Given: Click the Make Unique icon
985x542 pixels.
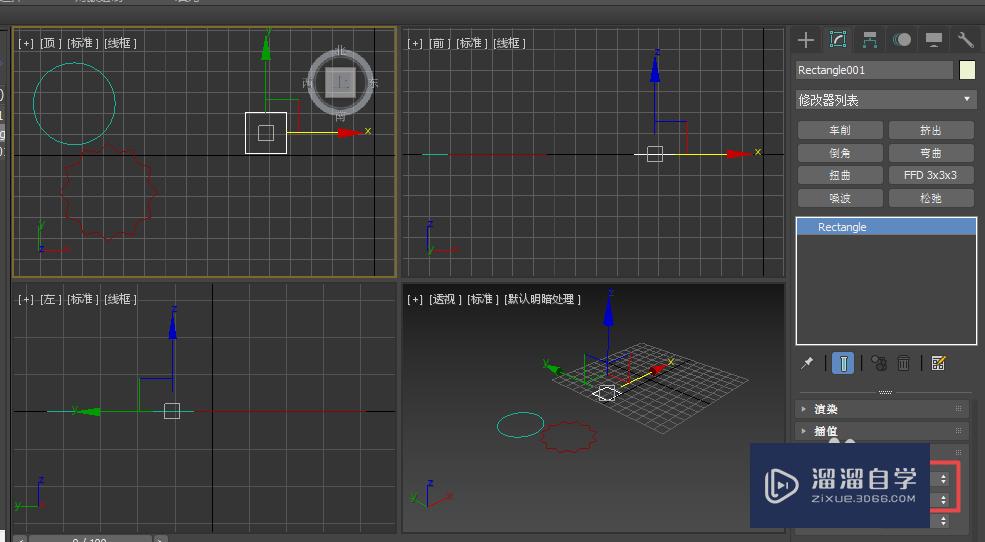Looking at the screenshot, I should coord(879,363).
